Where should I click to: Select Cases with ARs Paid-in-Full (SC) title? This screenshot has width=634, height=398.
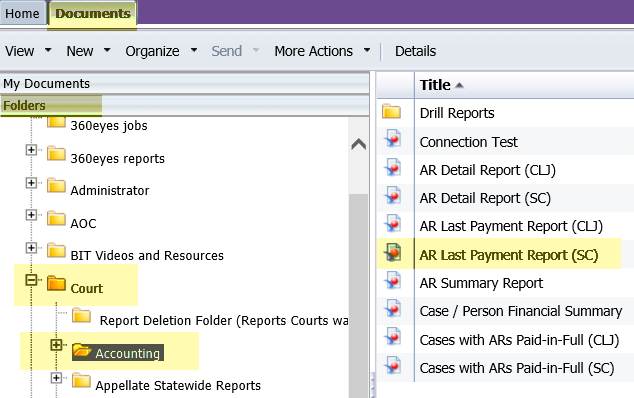click(x=517, y=368)
